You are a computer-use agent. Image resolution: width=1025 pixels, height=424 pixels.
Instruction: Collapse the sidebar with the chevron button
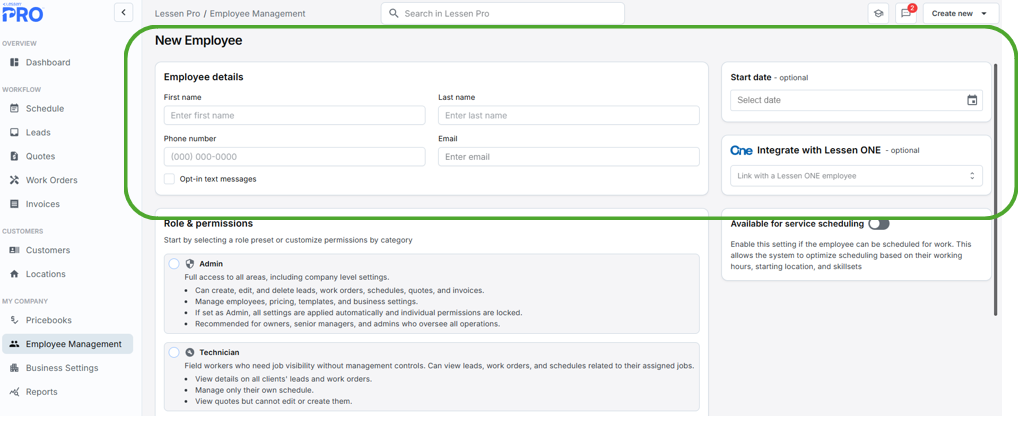point(123,13)
